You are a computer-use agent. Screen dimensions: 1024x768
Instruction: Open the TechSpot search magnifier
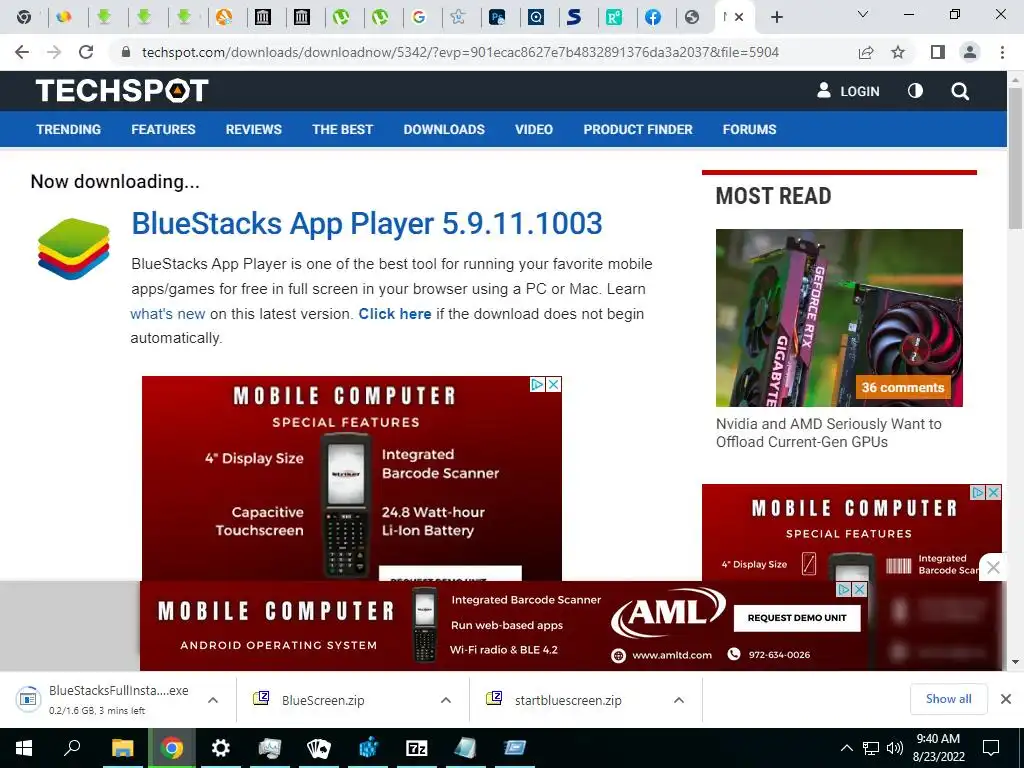[959, 91]
